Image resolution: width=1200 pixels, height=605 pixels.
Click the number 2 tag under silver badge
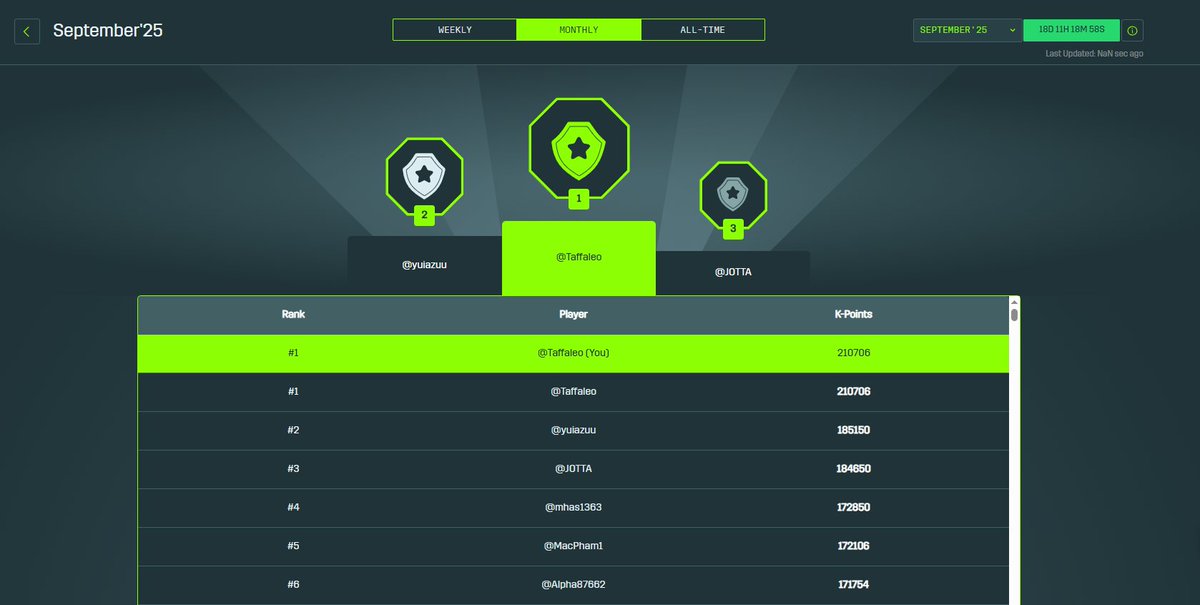point(424,216)
